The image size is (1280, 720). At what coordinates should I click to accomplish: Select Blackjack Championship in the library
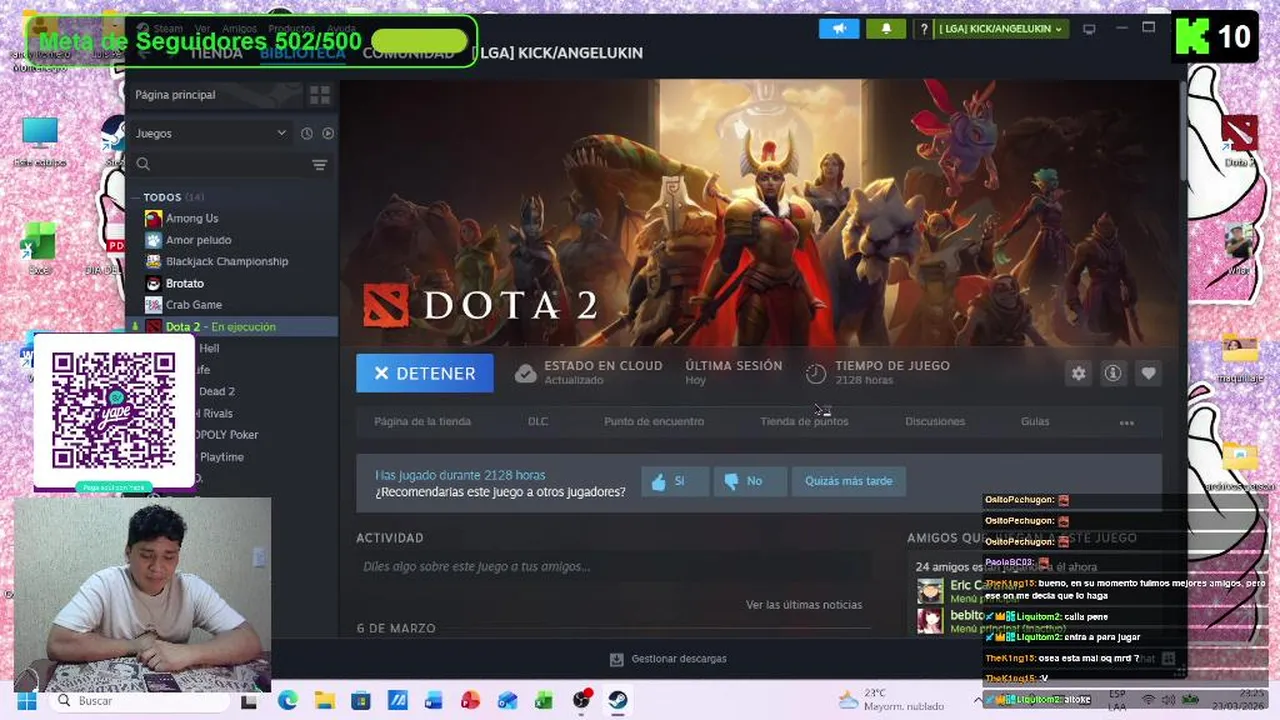(227, 261)
